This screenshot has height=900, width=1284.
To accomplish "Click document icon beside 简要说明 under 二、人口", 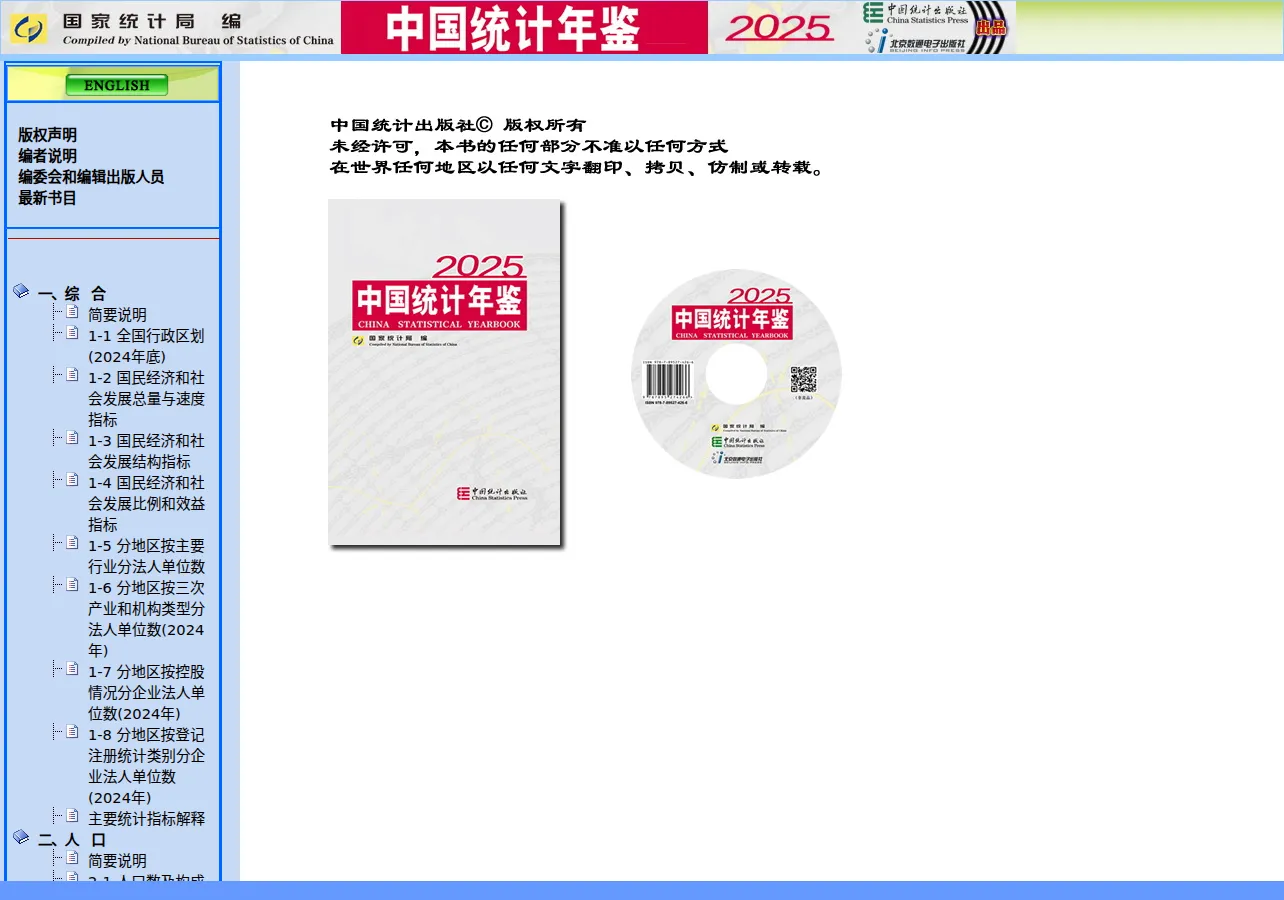I will (x=72, y=858).
